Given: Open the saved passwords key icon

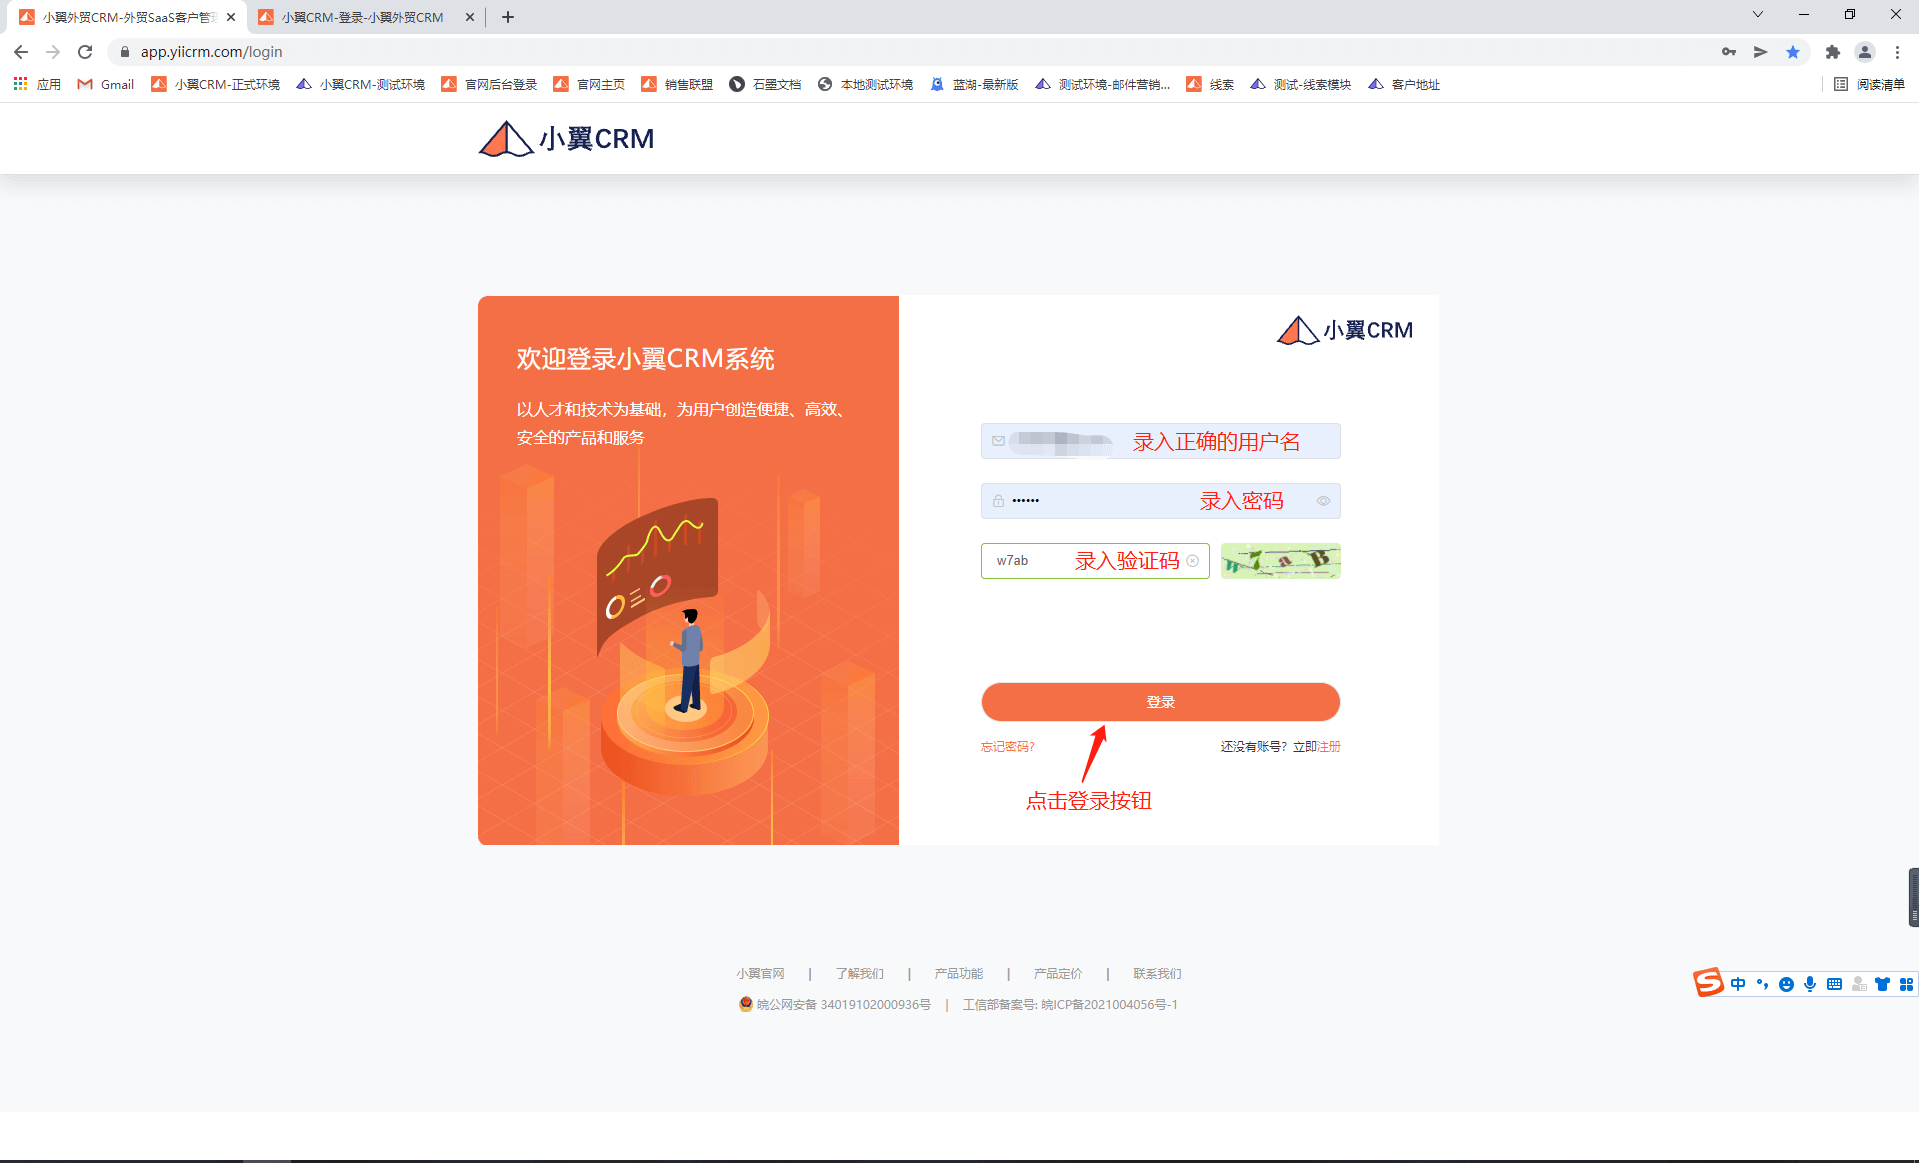Looking at the screenshot, I should 1729,52.
